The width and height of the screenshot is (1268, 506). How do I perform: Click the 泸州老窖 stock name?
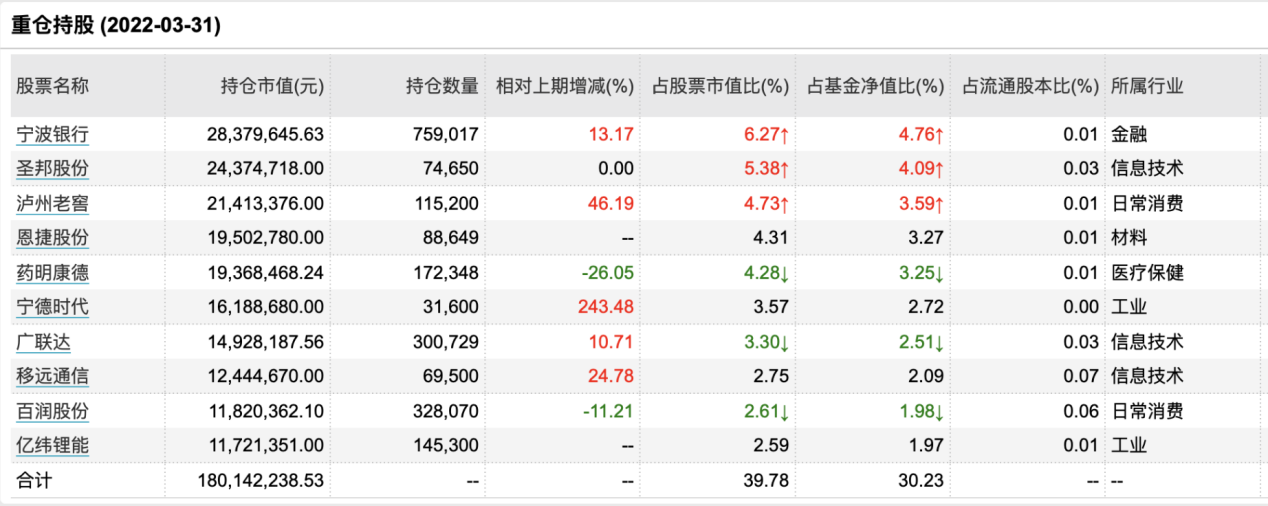(x=52, y=203)
